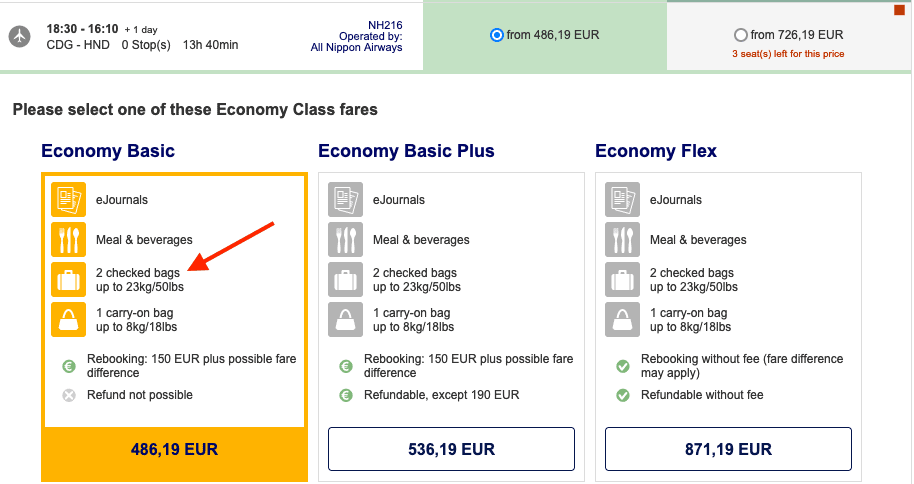Image resolution: width=914 pixels, height=484 pixels.
Task: Click the red corner marker at top right
Action: pos(899,10)
